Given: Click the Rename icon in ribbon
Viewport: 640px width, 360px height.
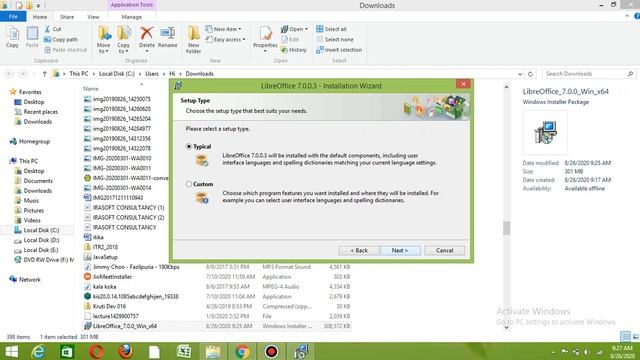Looking at the screenshot, I should (167, 38).
